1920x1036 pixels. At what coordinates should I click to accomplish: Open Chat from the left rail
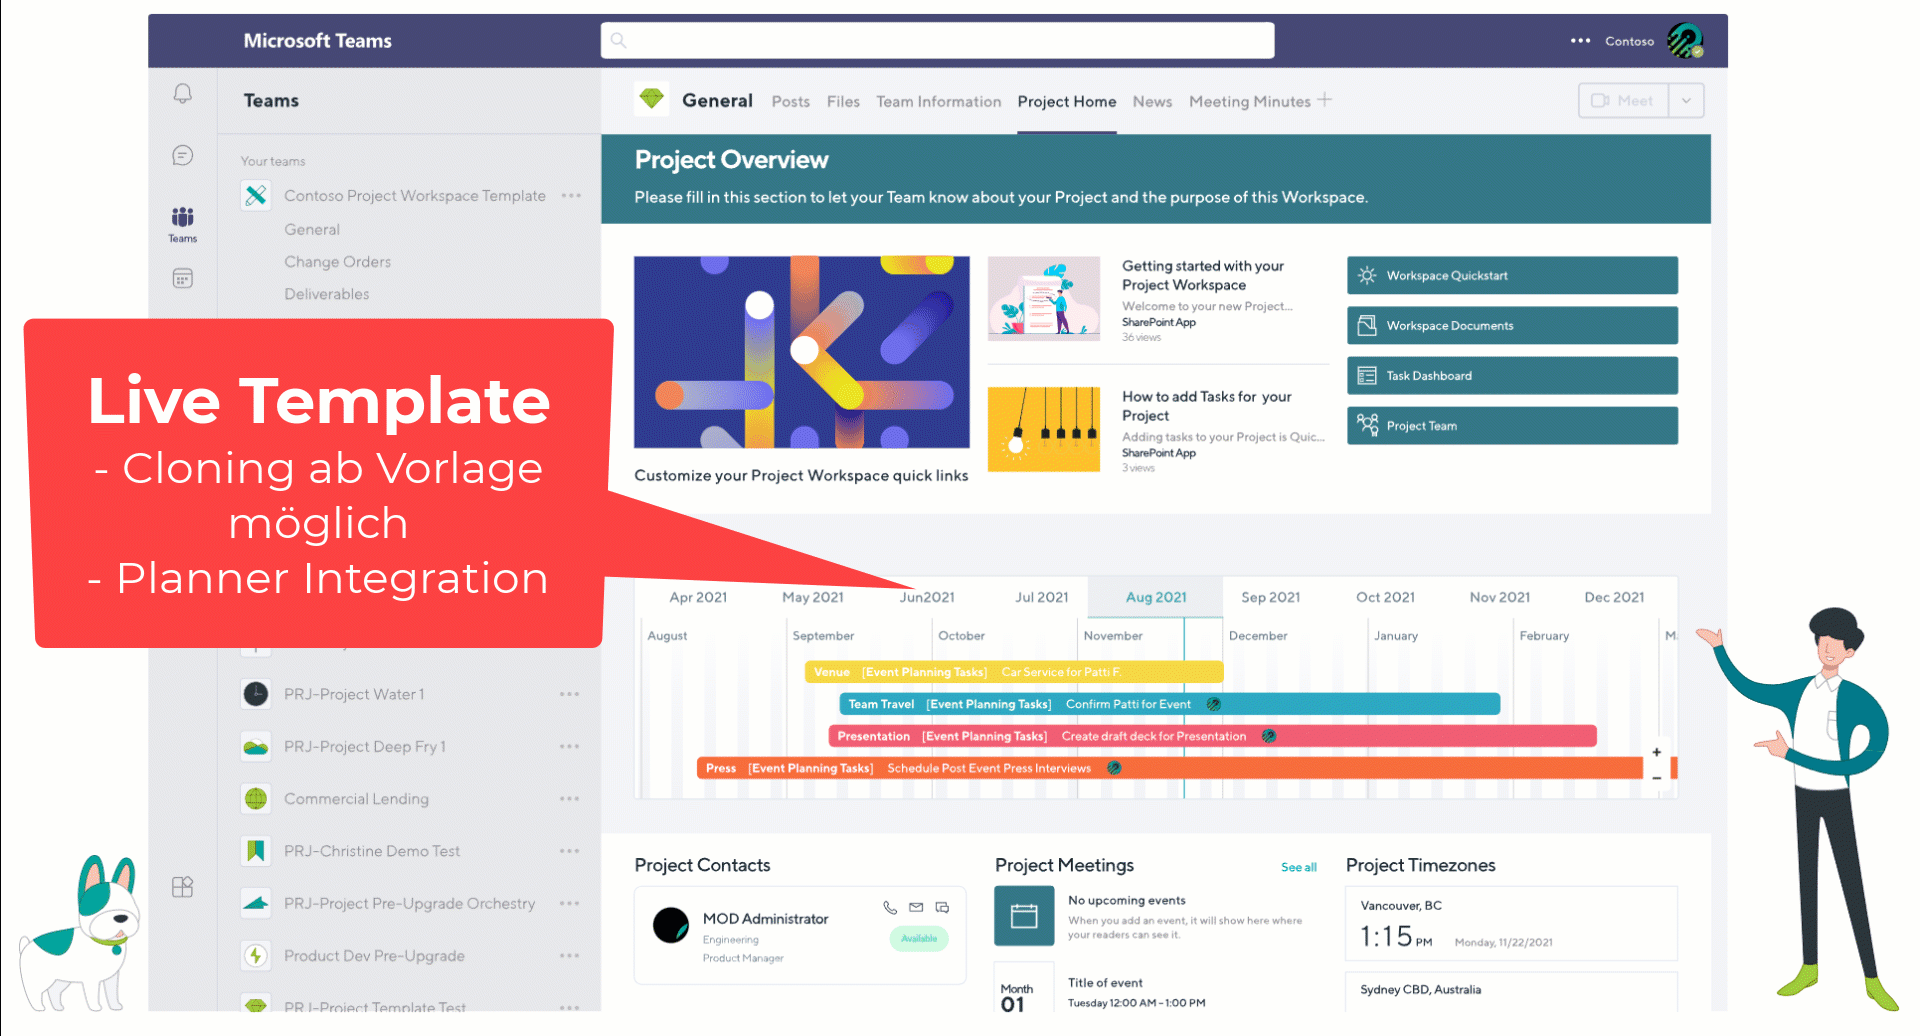pyautogui.click(x=182, y=155)
